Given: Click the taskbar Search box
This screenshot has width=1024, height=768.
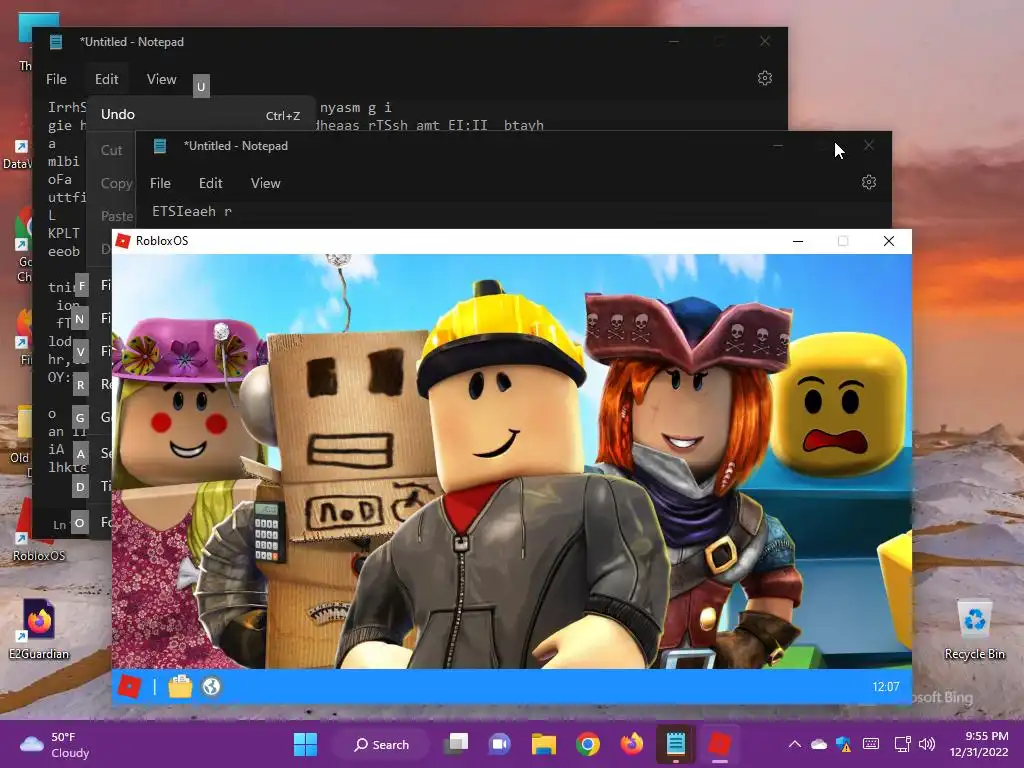Looking at the screenshot, I should pos(381,744).
